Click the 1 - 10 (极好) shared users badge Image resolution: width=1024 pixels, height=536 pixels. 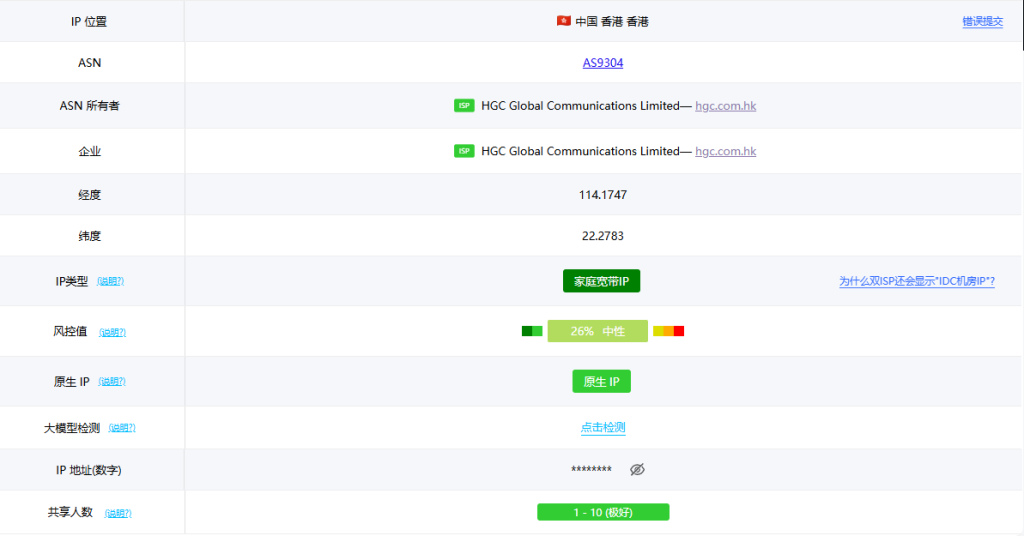603,512
